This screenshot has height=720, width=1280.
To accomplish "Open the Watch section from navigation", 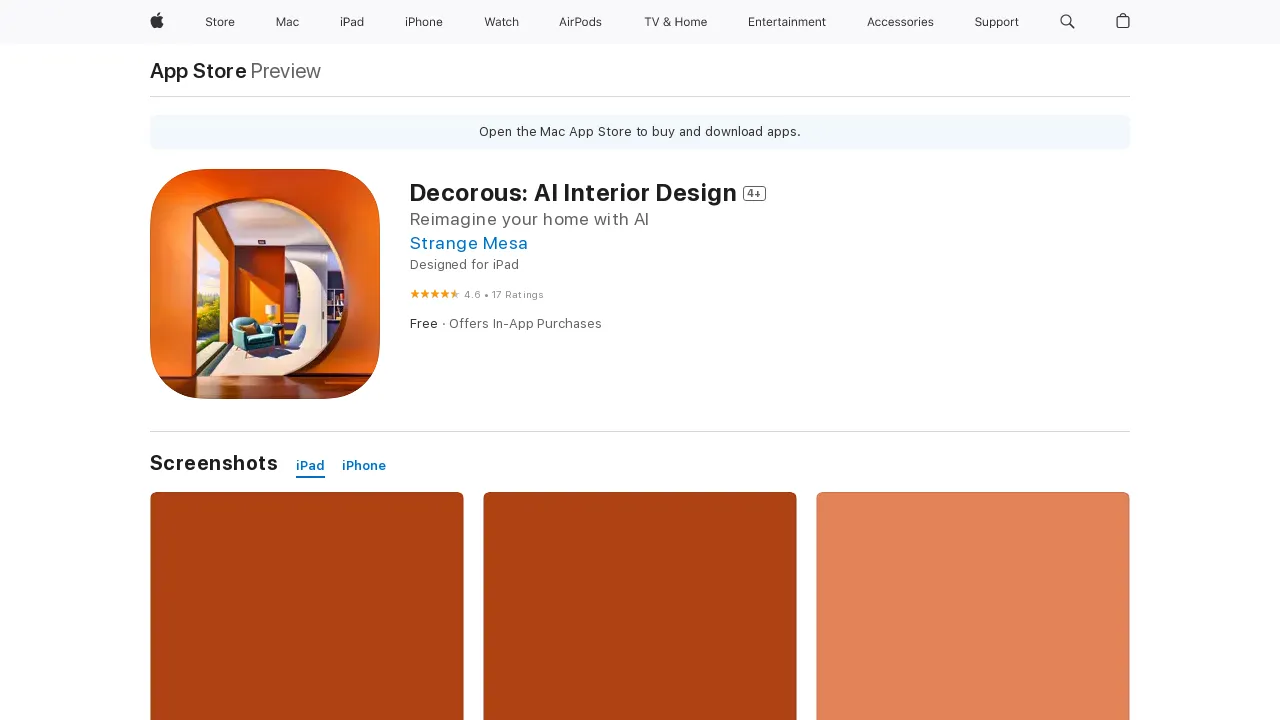I will [x=501, y=22].
